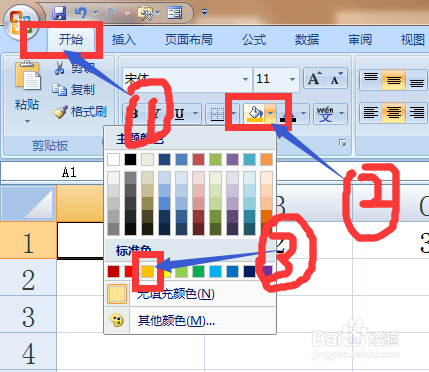
Task: Open 其他颜色(M)... dialog
Action: (x=190, y=321)
